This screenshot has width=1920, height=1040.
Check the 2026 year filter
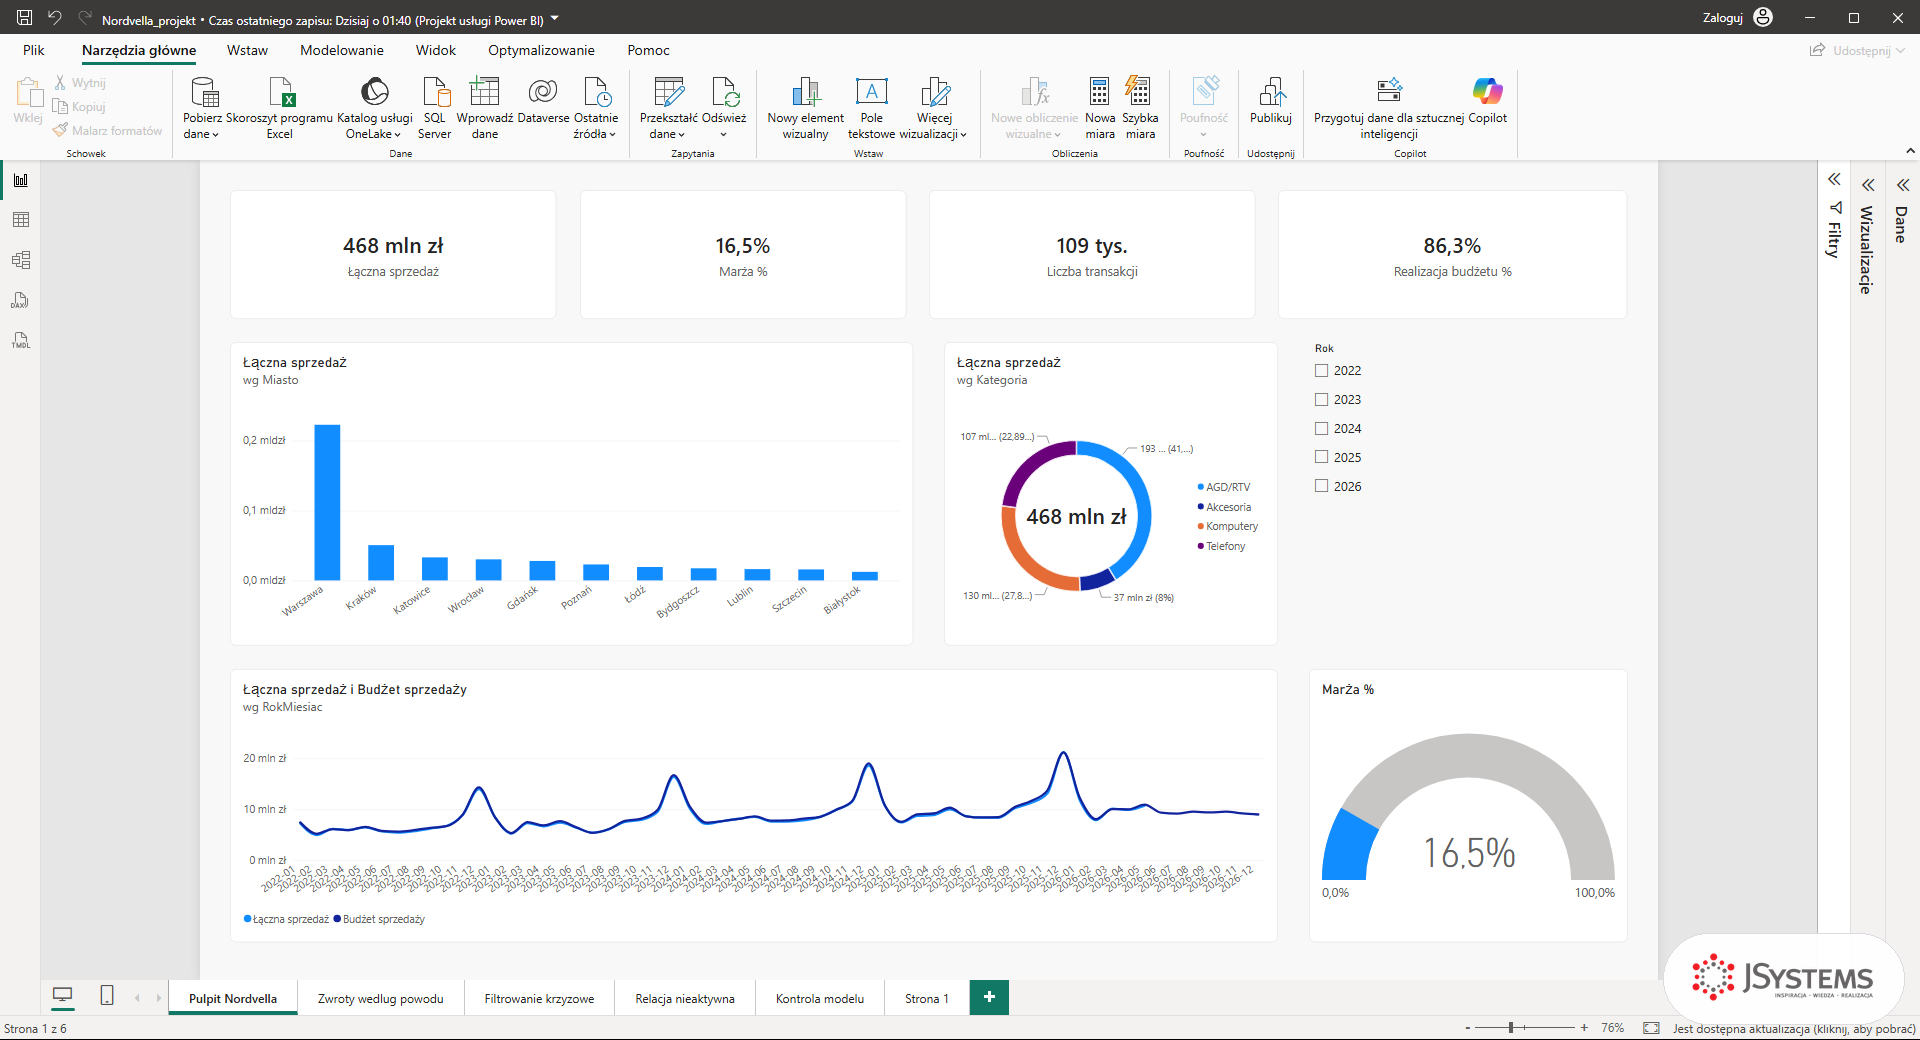(1321, 486)
